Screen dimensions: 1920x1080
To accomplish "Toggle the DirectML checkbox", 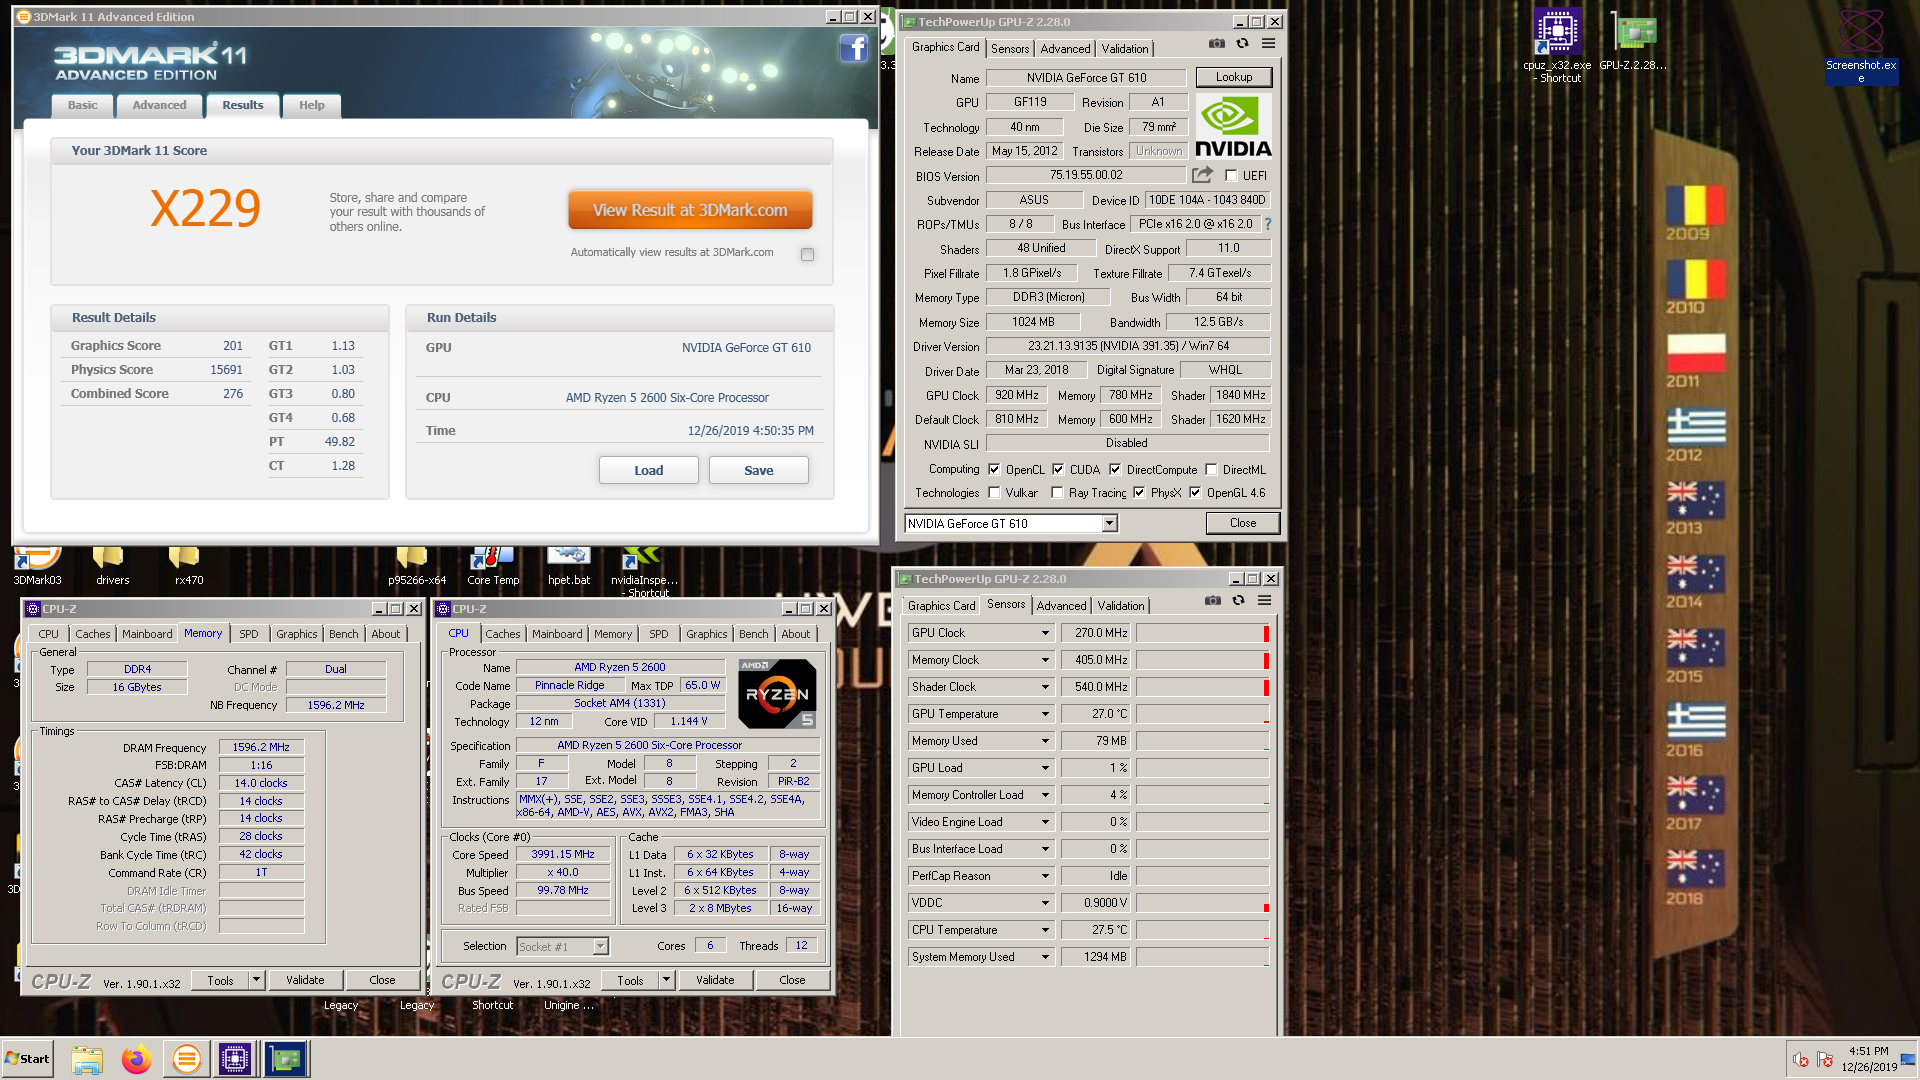I will pos(1211,469).
